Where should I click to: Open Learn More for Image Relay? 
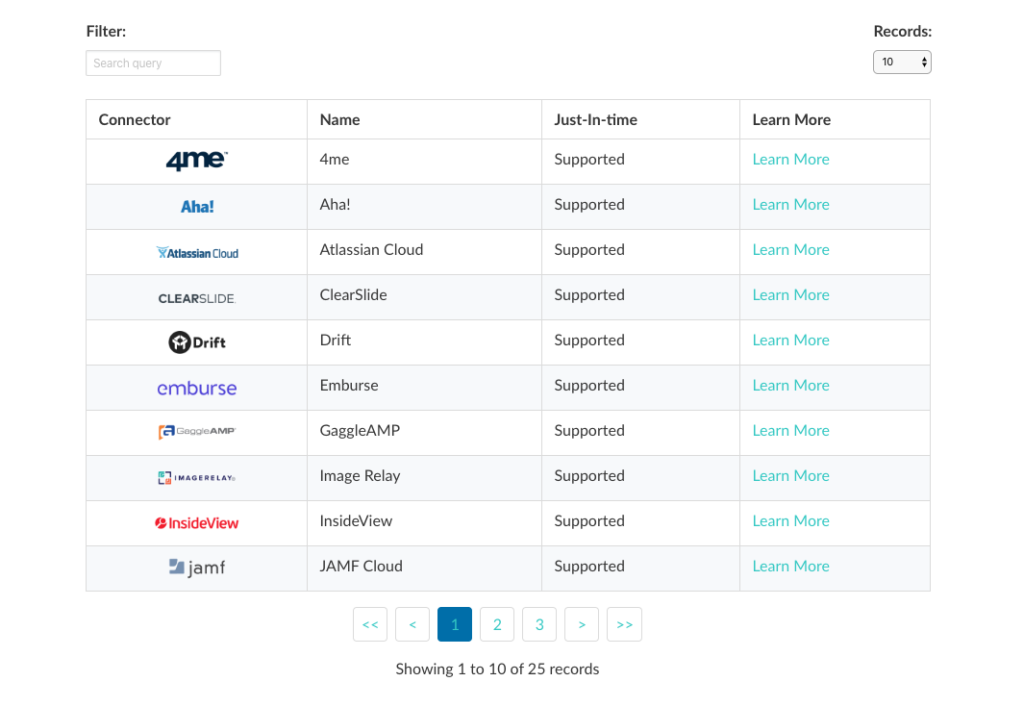[791, 475]
